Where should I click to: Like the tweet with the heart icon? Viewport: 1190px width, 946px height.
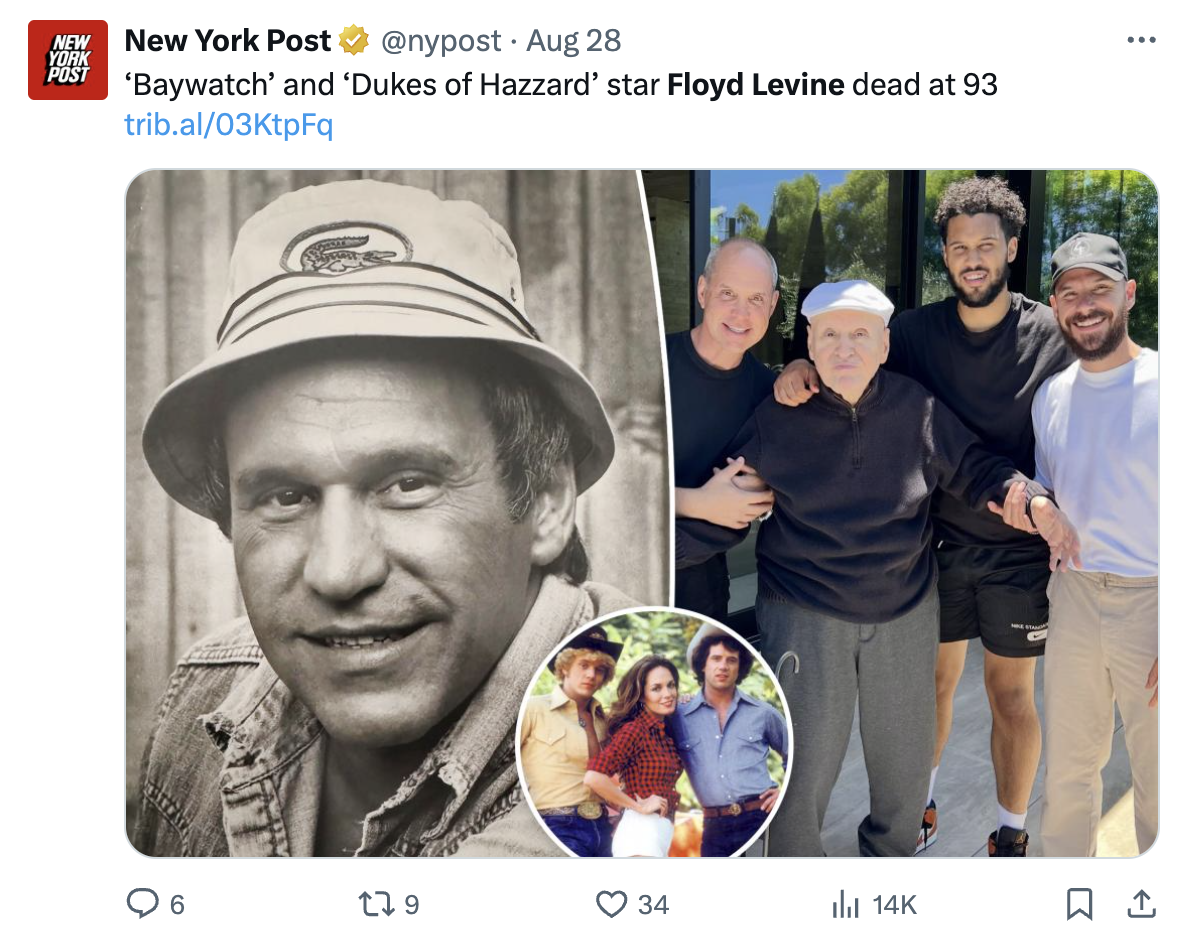click(x=610, y=904)
